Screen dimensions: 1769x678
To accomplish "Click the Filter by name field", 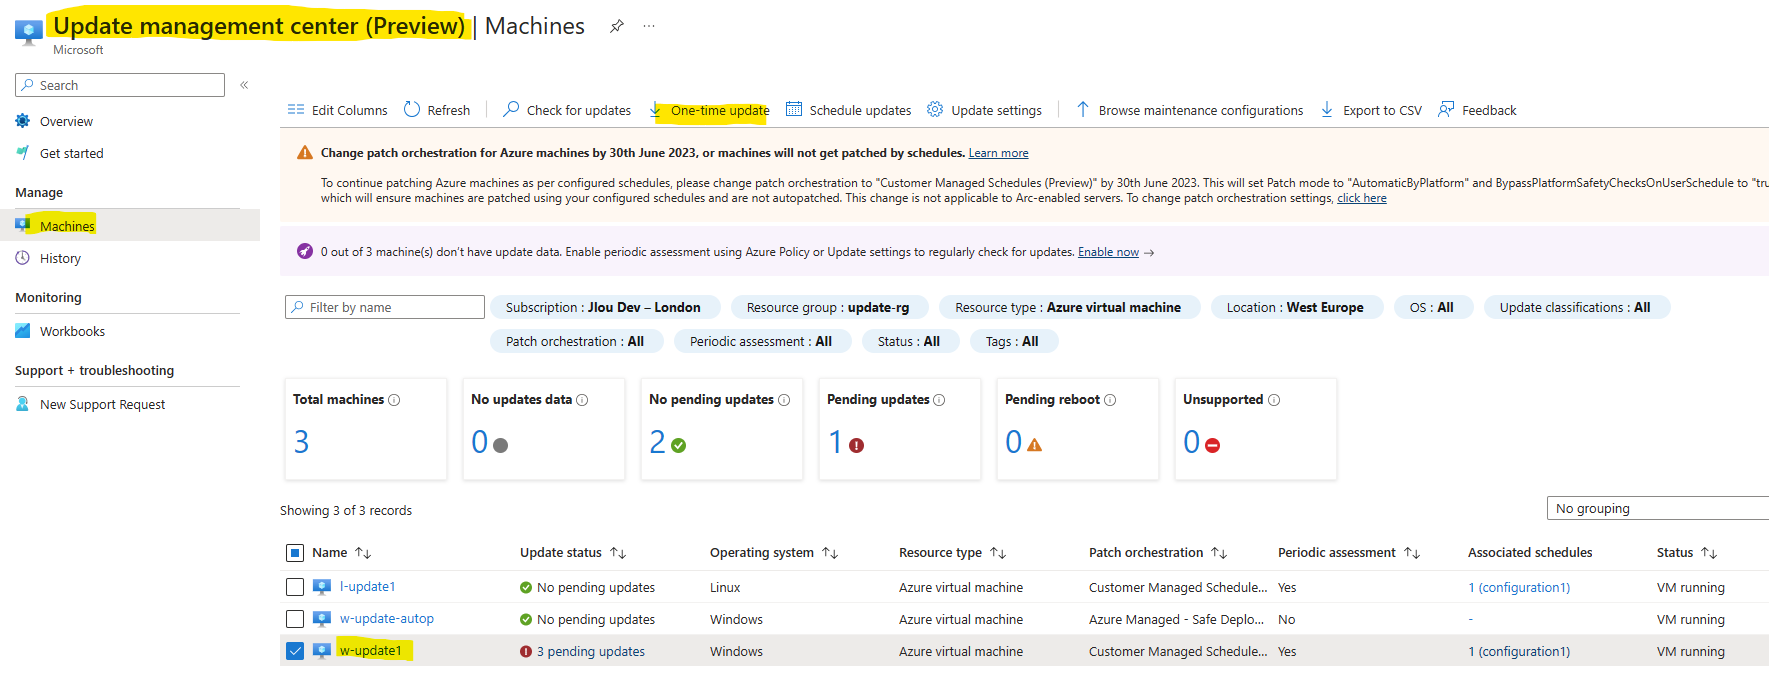I will point(385,307).
